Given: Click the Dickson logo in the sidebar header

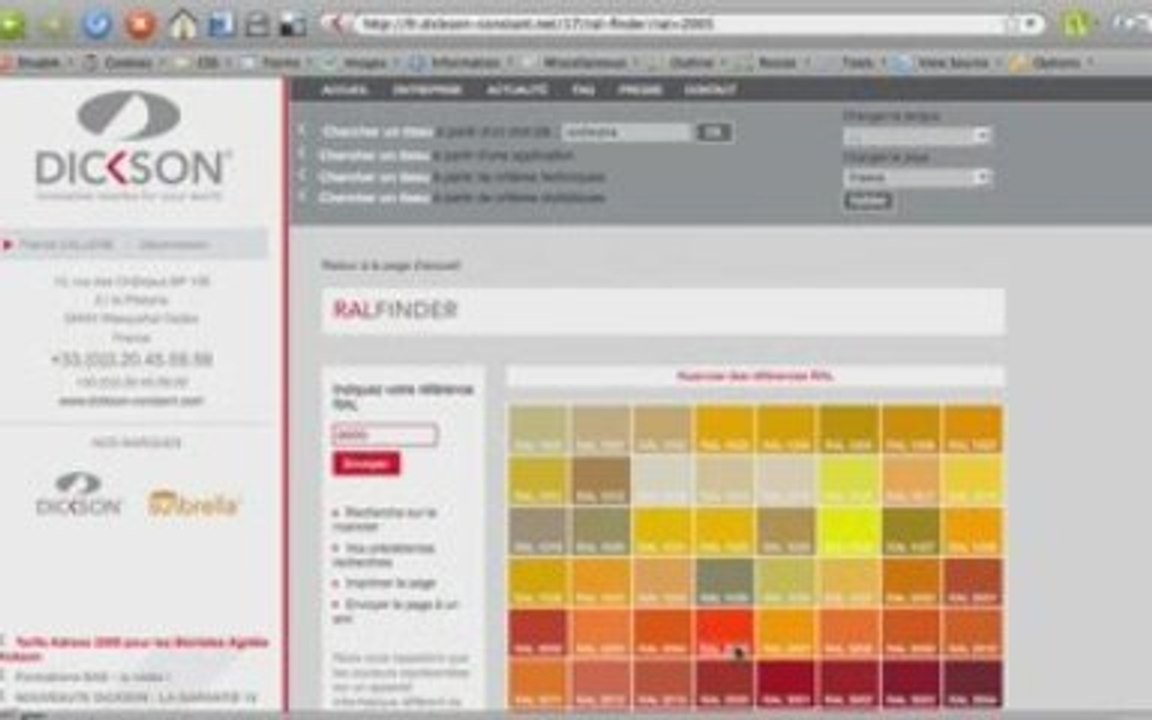Looking at the screenshot, I should pos(133,145).
